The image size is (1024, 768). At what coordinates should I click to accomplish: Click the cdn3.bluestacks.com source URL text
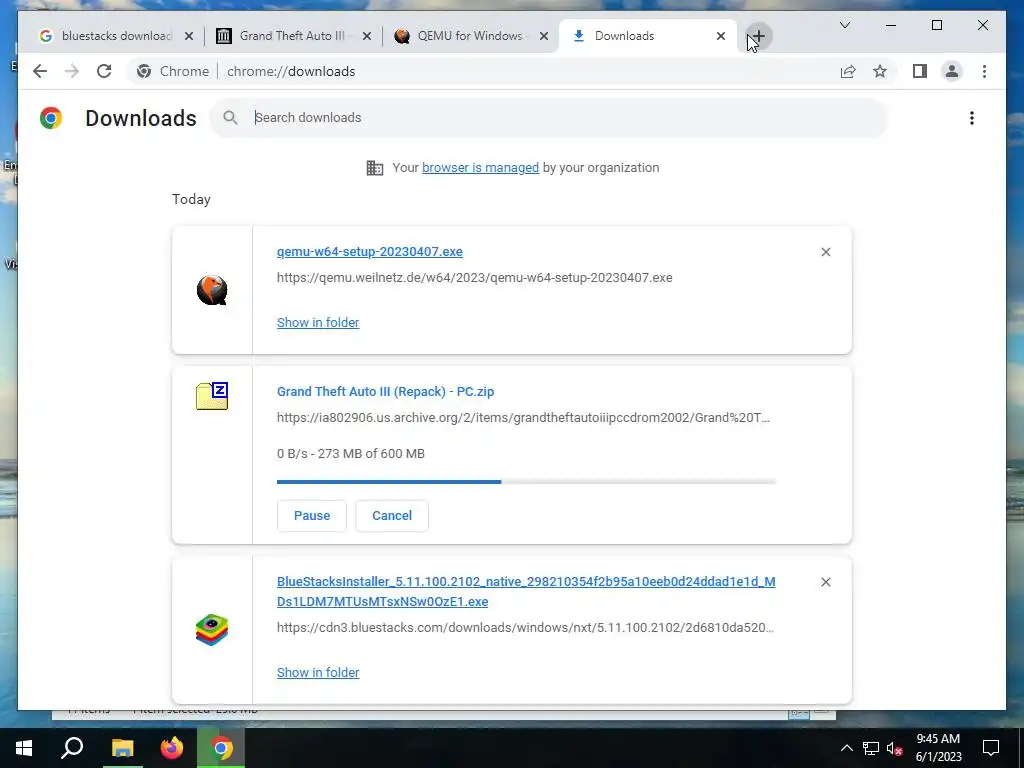pyautogui.click(x=526, y=628)
